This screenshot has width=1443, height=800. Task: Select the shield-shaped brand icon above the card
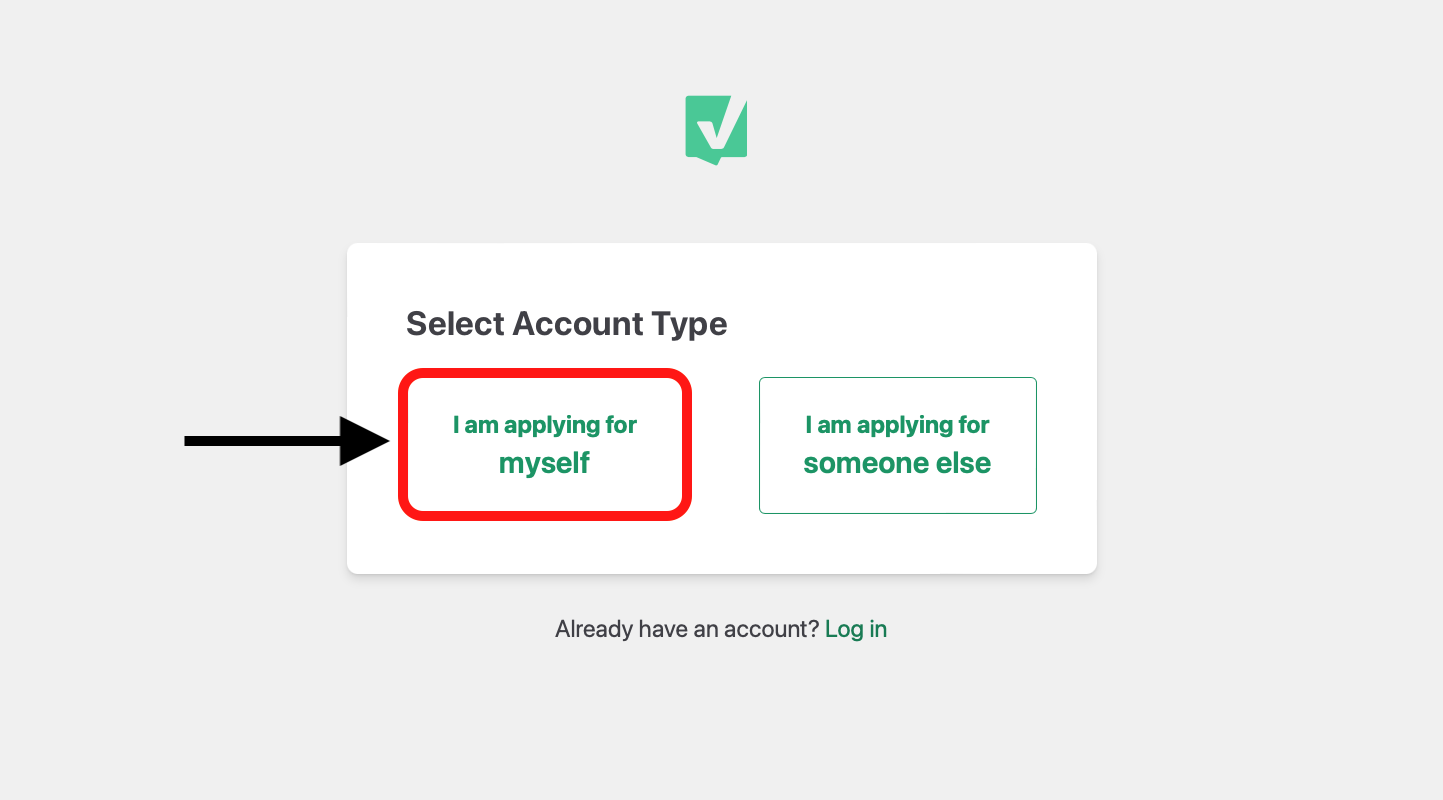coord(716,128)
